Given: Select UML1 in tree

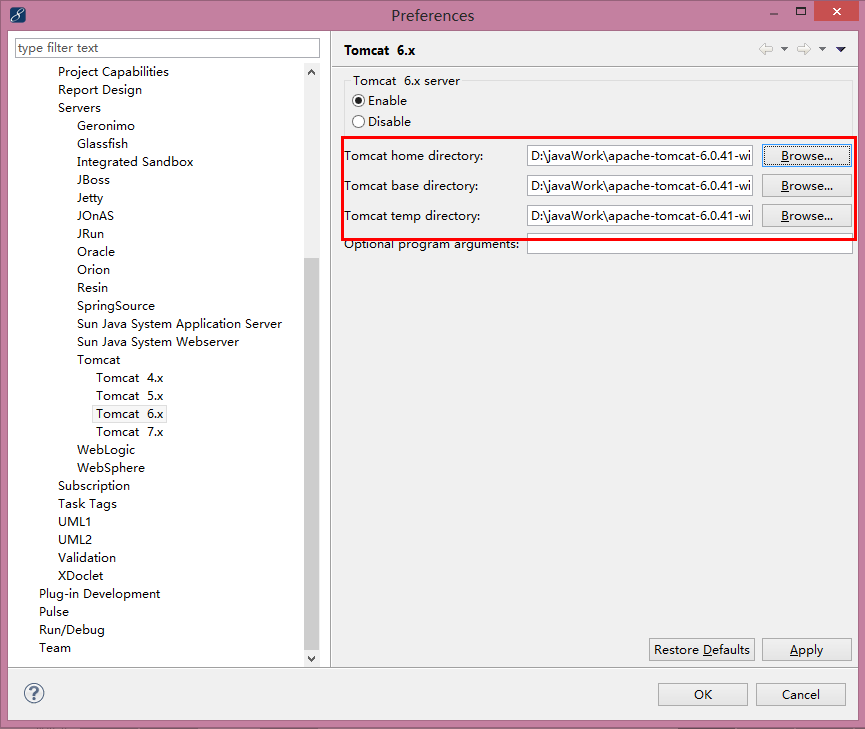Looking at the screenshot, I should point(74,522).
